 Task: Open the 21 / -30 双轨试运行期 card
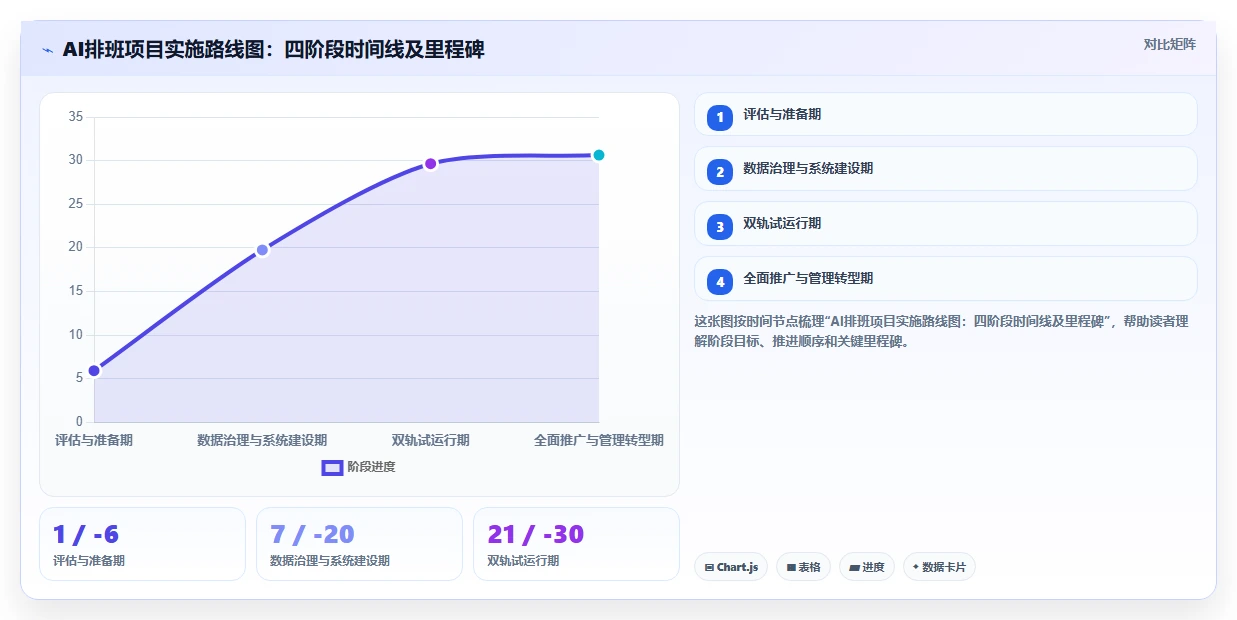[576, 544]
